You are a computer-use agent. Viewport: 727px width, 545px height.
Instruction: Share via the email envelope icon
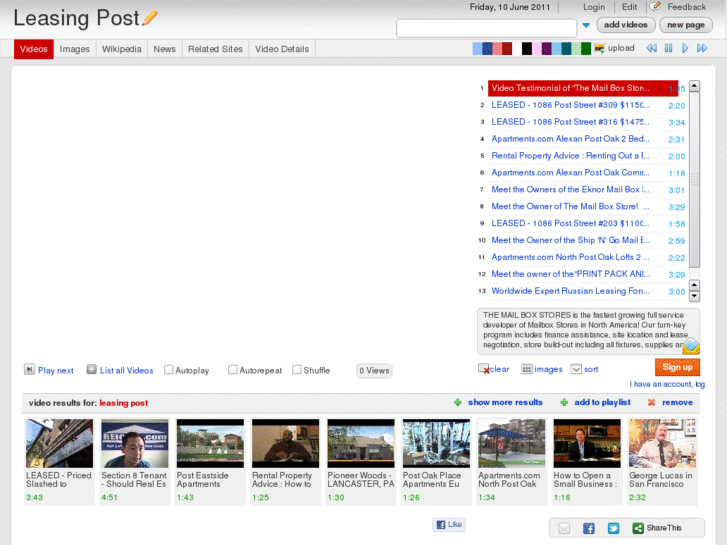pos(564,528)
